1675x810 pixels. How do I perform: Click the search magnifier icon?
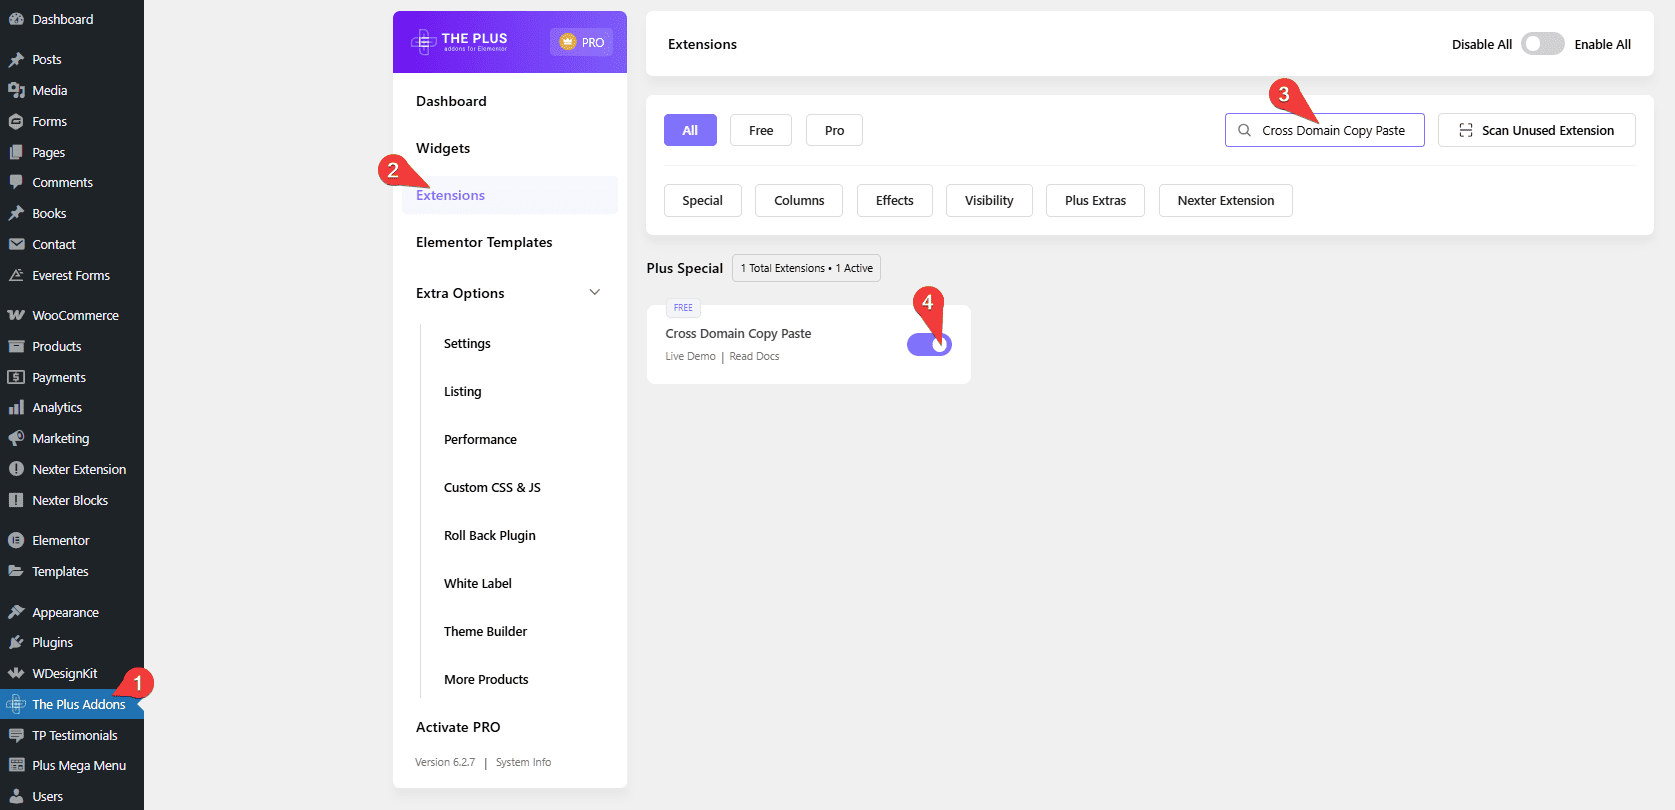point(1244,130)
